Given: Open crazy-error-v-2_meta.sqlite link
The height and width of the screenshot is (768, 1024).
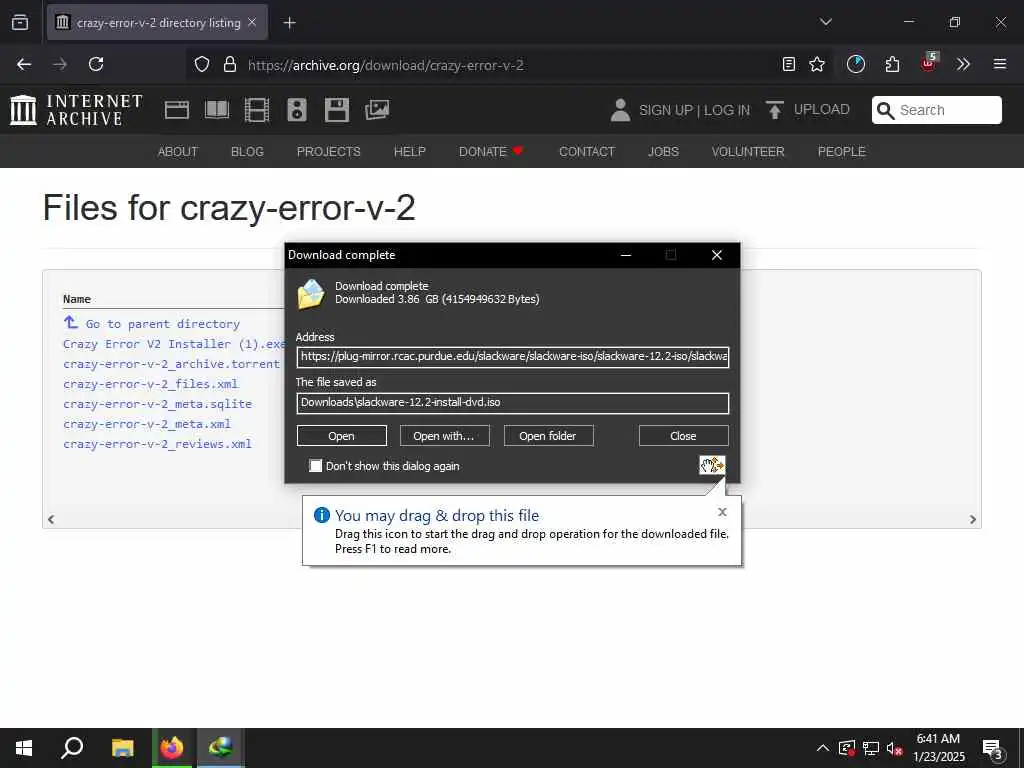Looking at the screenshot, I should tap(157, 404).
